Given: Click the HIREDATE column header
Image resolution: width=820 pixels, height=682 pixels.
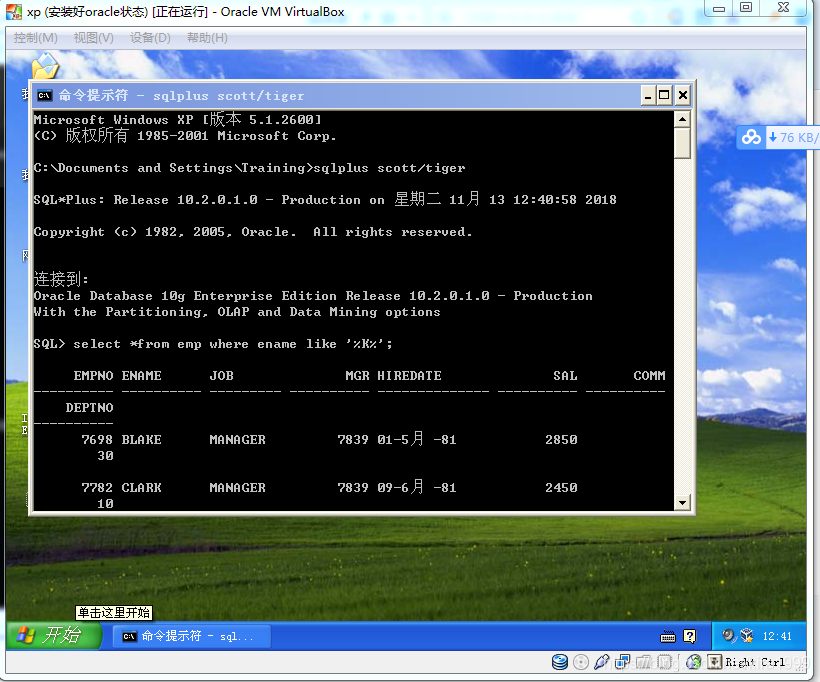Looking at the screenshot, I should pos(409,376).
